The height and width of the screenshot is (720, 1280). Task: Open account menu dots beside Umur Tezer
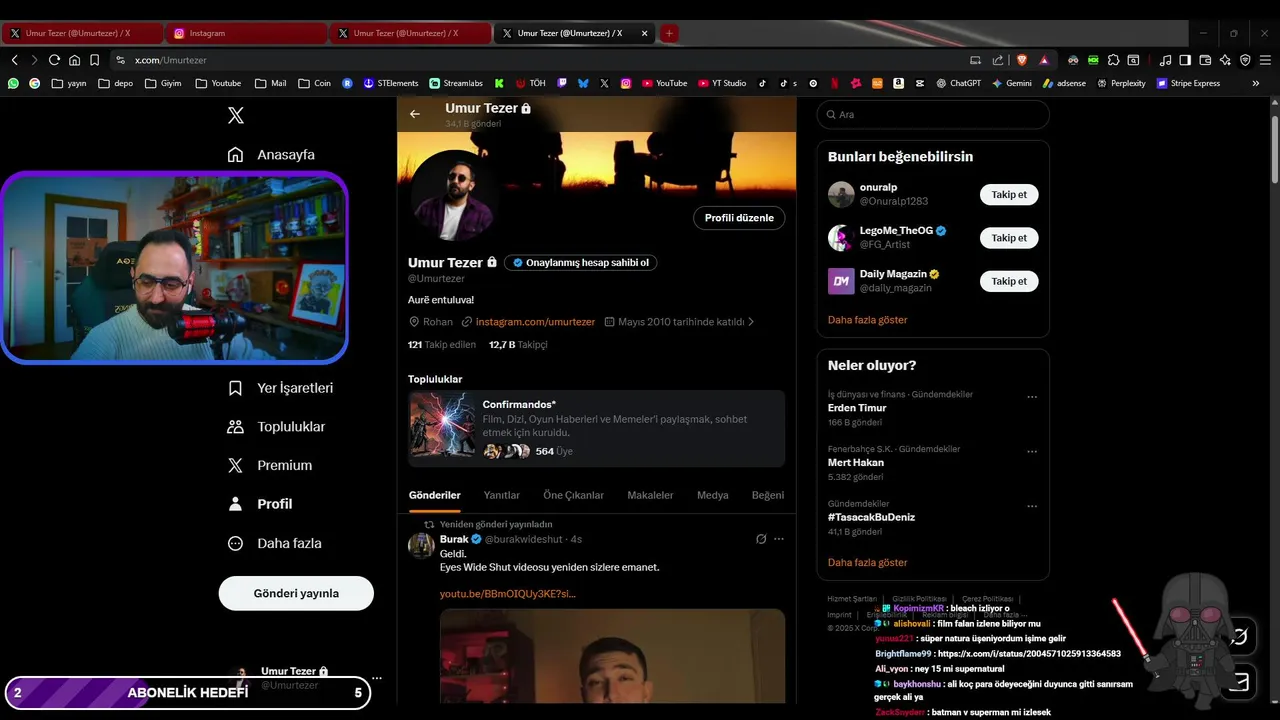click(377, 678)
